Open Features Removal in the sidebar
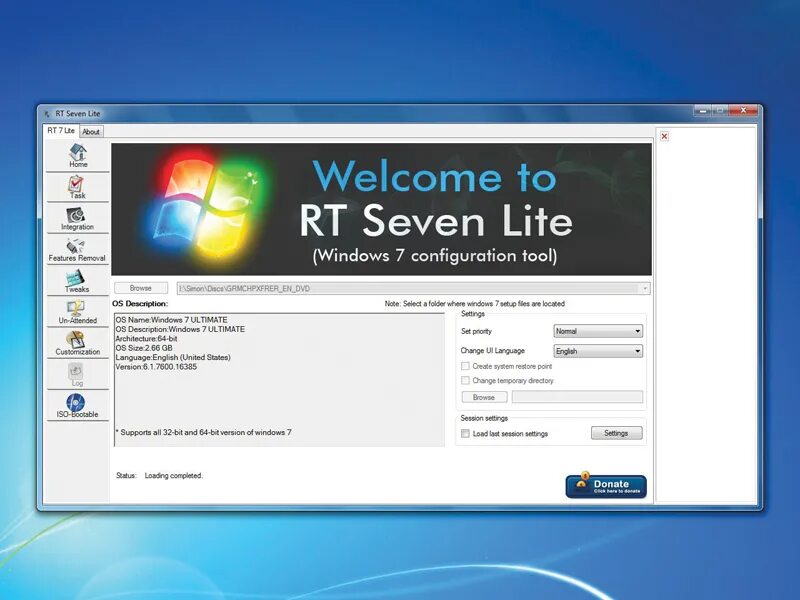800x600 pixels. (78, 249)
